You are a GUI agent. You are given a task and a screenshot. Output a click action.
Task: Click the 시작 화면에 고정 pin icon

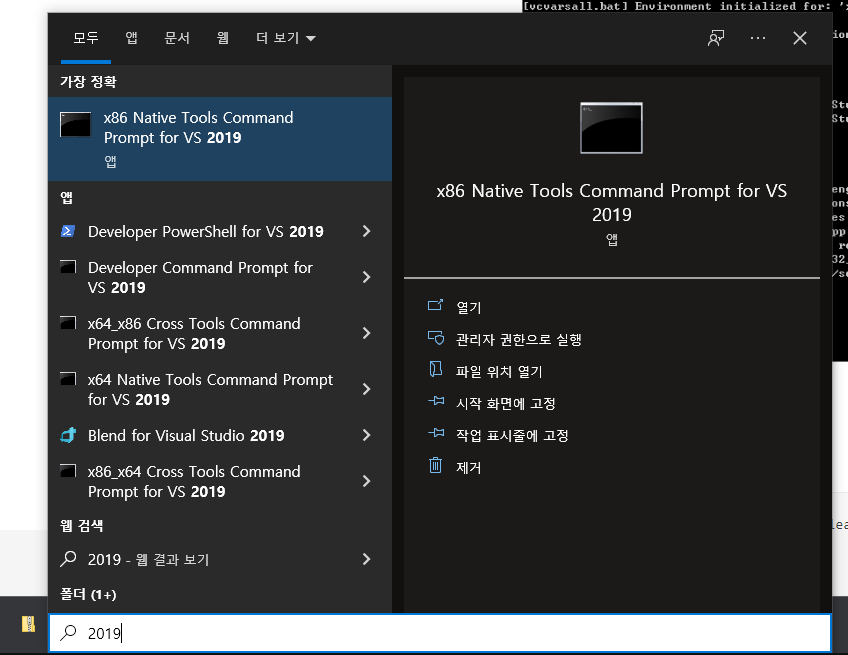point(436,401)
